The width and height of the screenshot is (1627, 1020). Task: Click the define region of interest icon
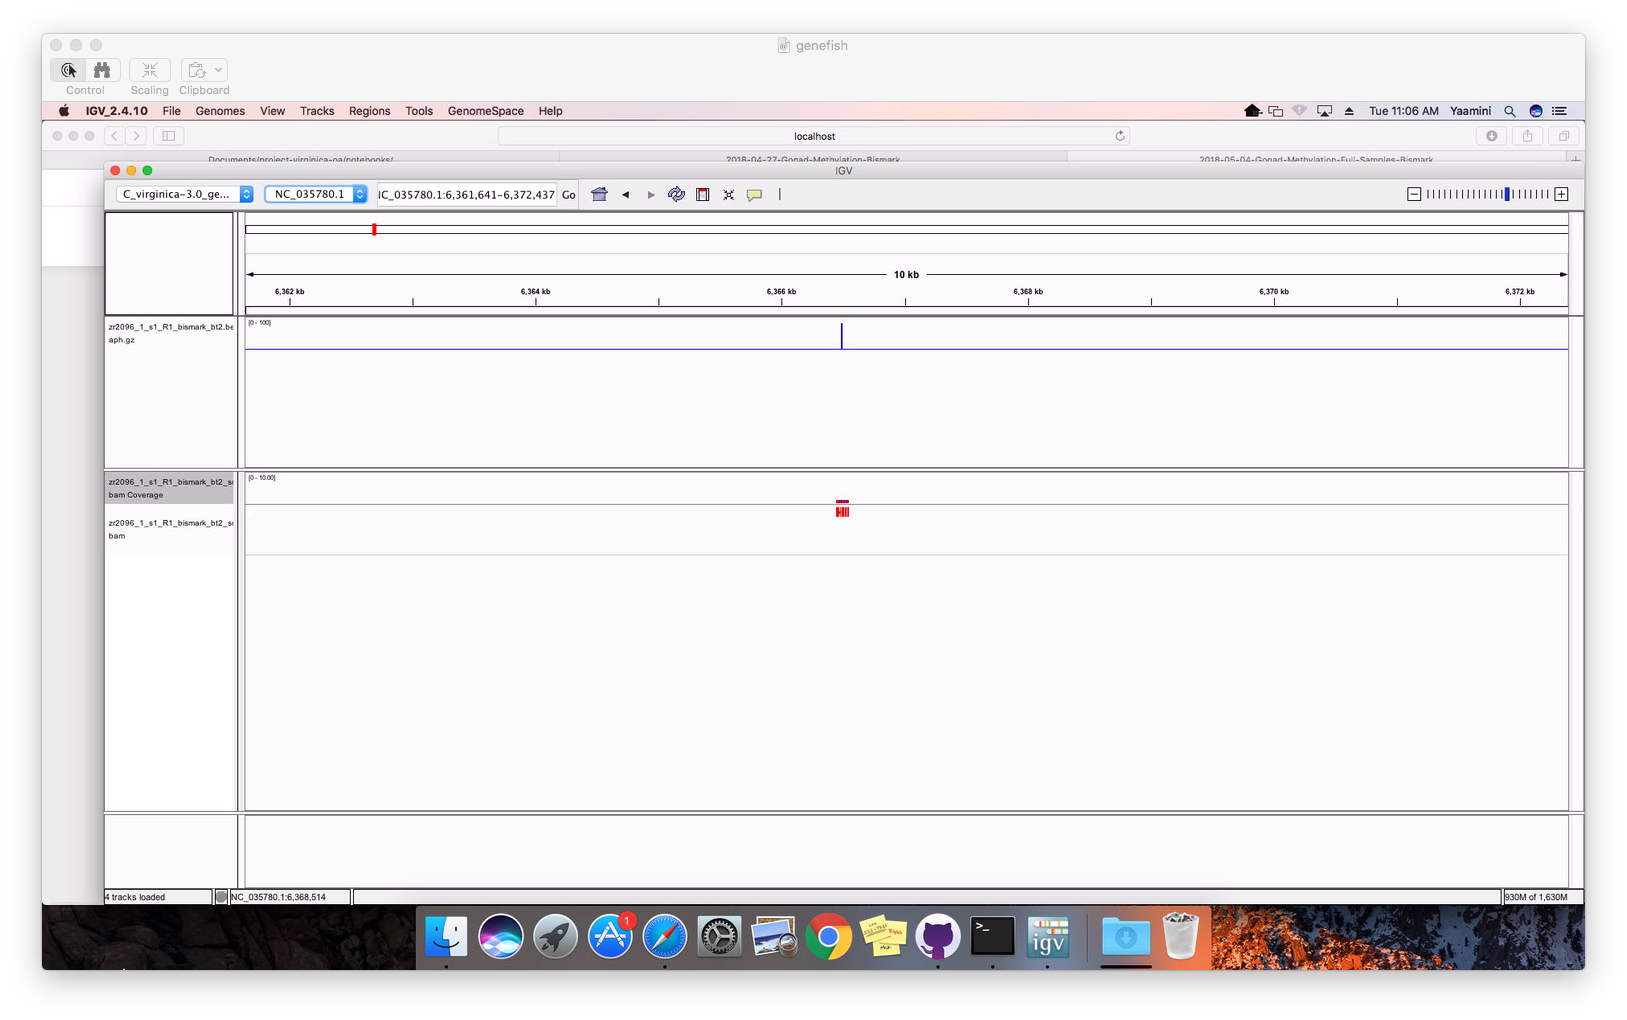tap(703, 194)
